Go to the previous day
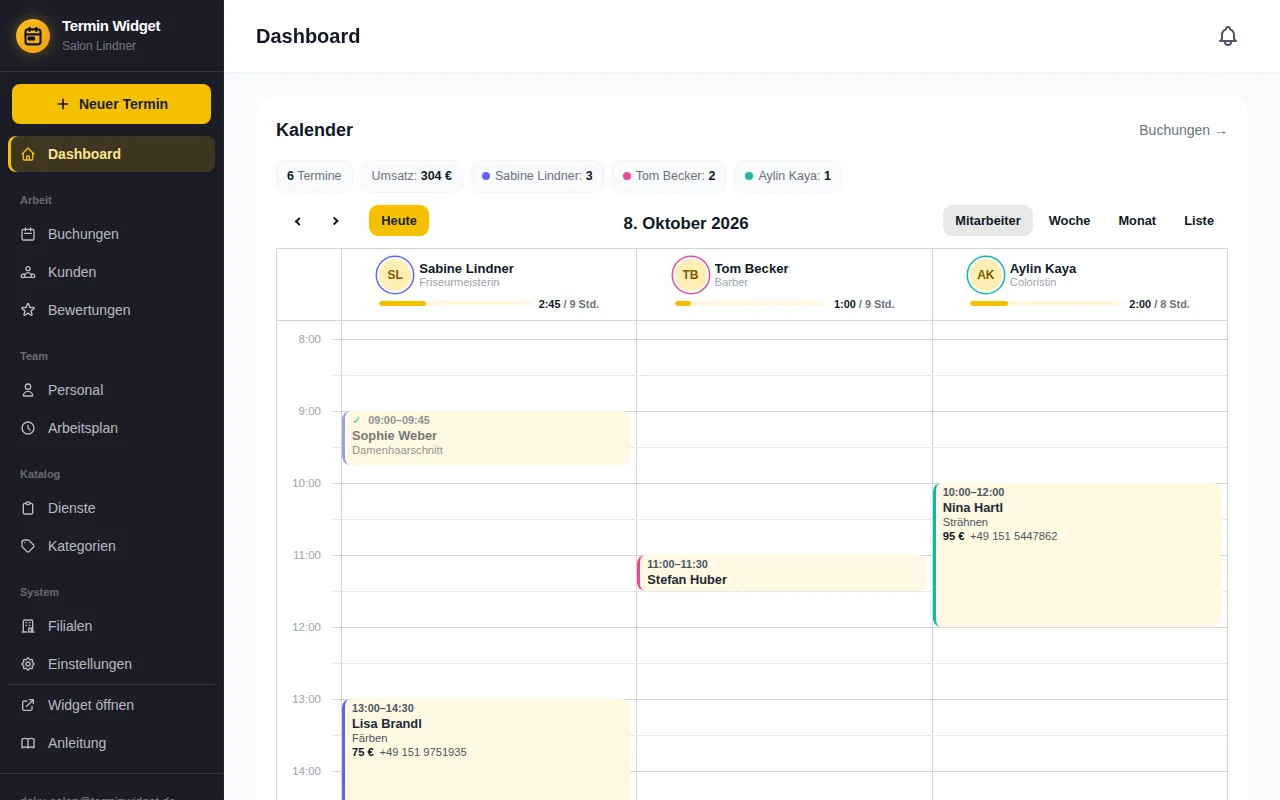The image size is (1280, 800). [297, 221]
